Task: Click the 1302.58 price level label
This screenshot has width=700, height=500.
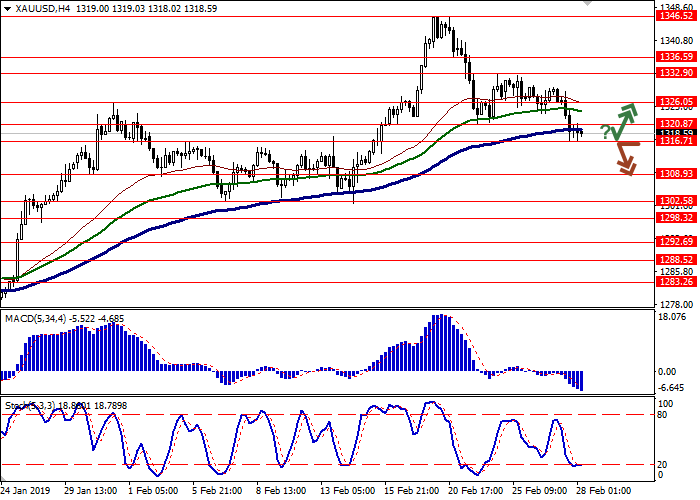Action: tap(676, 200)
